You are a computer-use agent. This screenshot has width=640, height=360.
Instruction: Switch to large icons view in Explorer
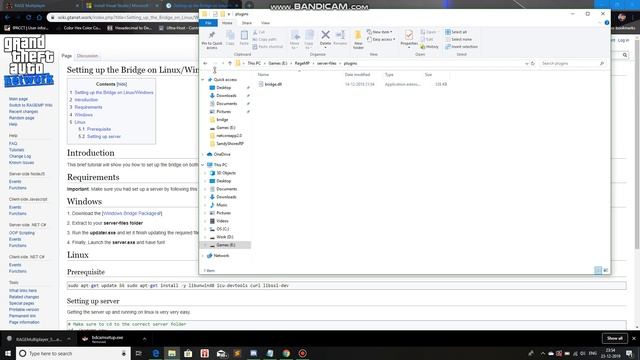click(x=606, y=270)
